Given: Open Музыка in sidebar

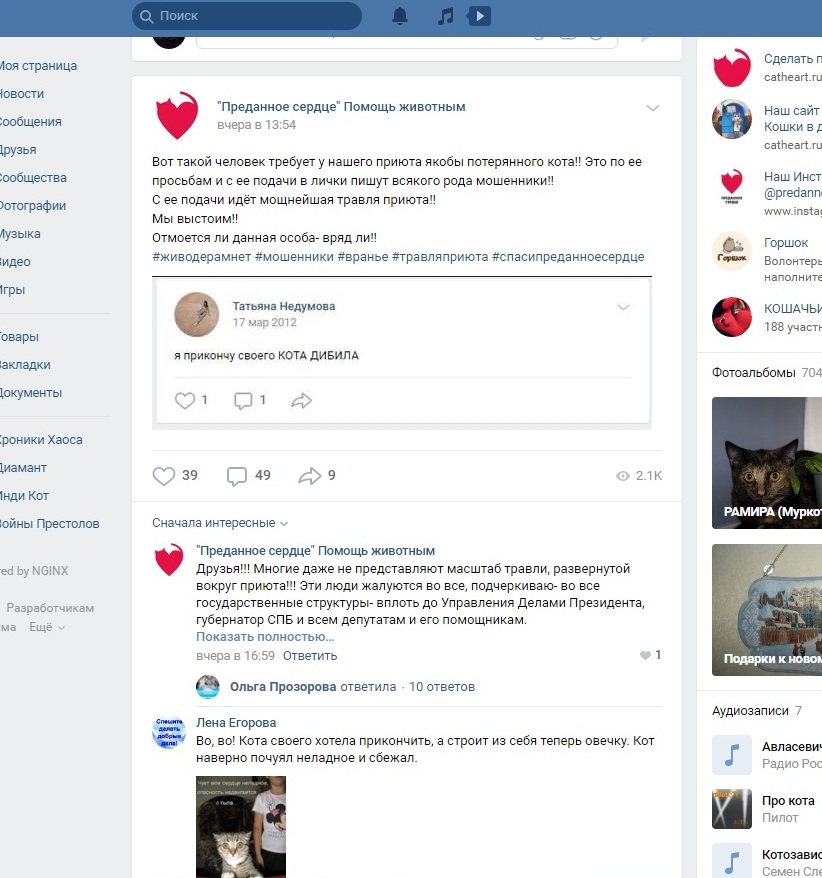Looking at the screenshot, I should tap(20, 234).
